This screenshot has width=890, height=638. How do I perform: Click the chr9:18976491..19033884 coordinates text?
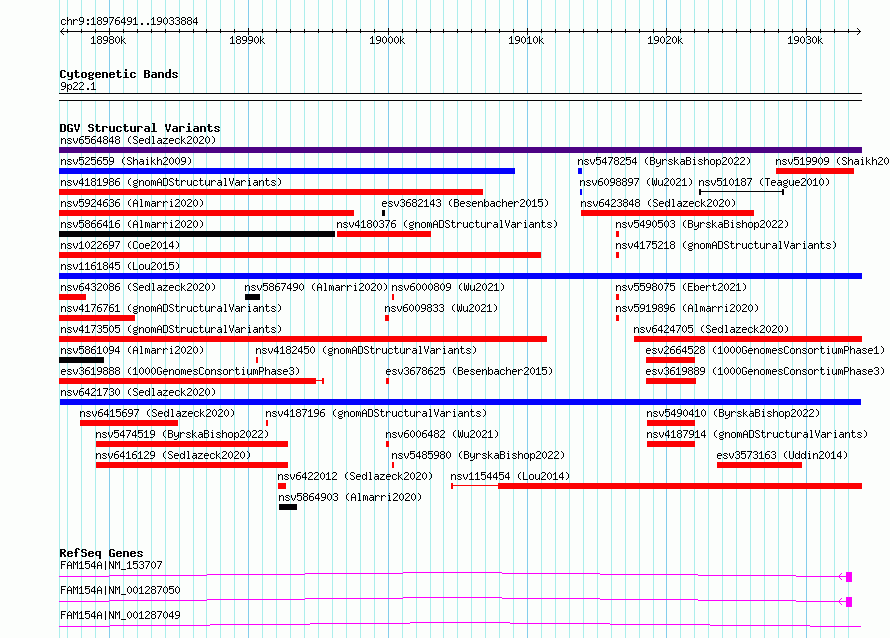point(129,21)
